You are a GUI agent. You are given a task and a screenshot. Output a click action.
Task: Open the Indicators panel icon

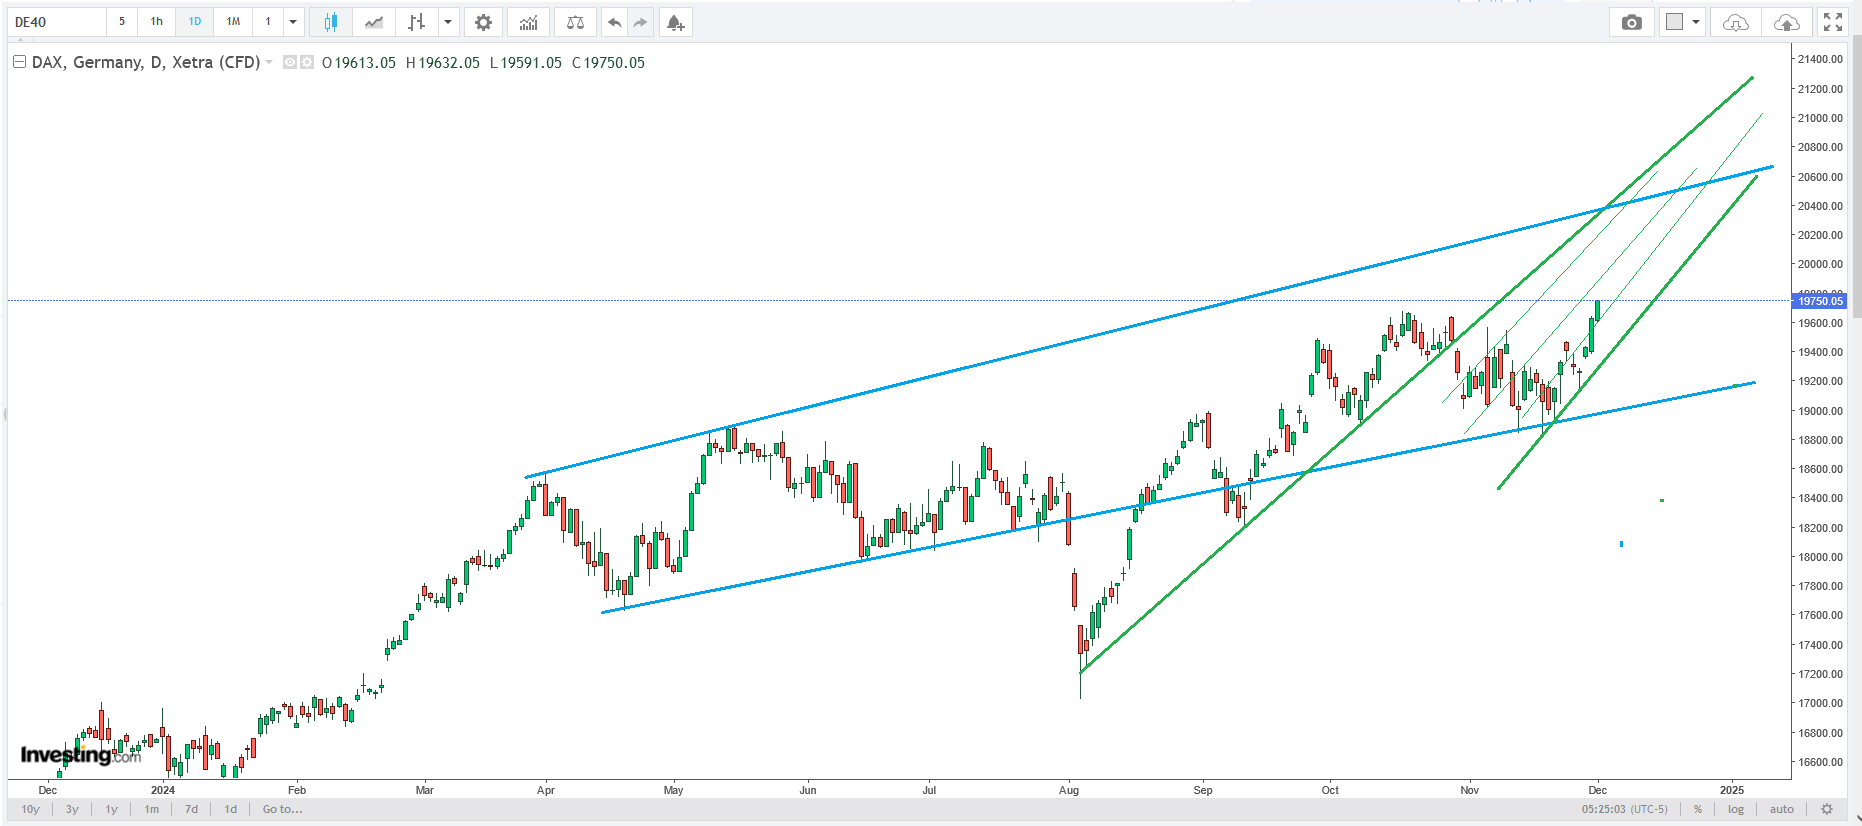[x=528, y=22]
